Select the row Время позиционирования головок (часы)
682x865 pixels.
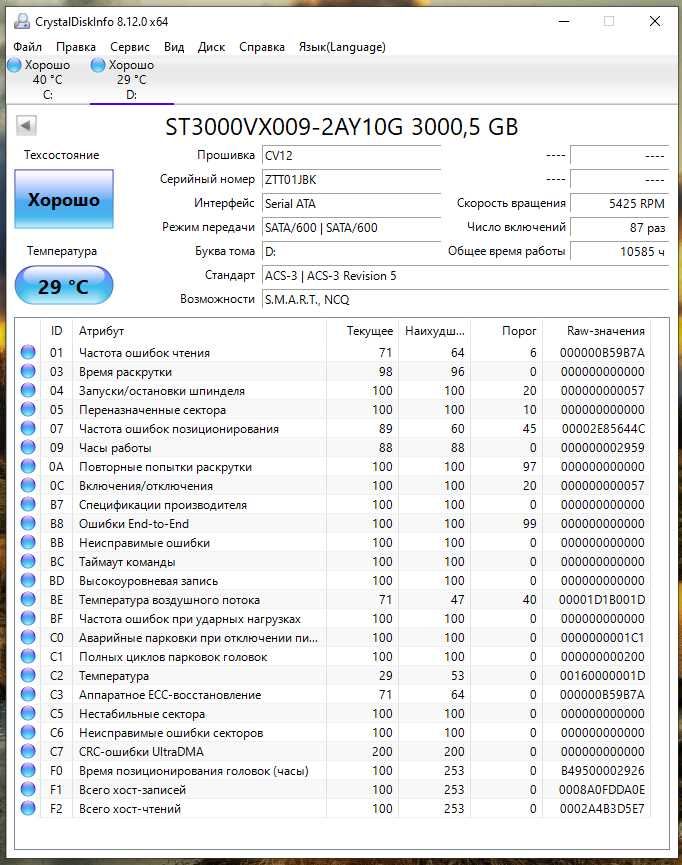333,771
